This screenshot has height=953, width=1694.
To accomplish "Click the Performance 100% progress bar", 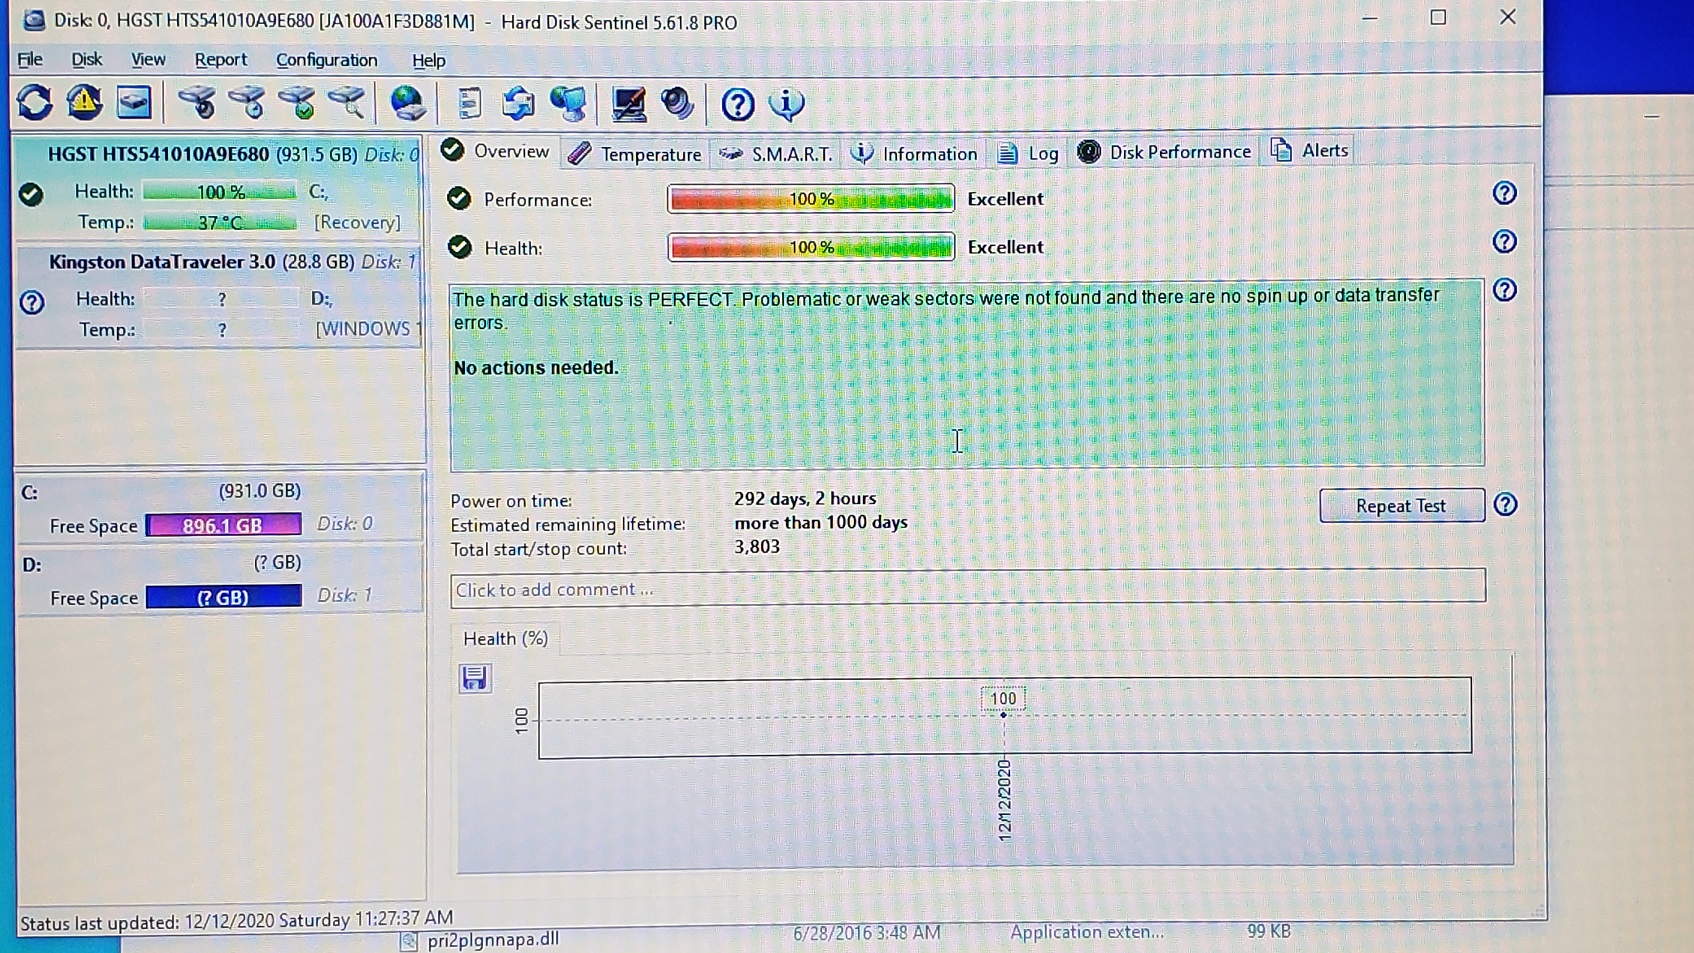I will click(x=810, y=199).
